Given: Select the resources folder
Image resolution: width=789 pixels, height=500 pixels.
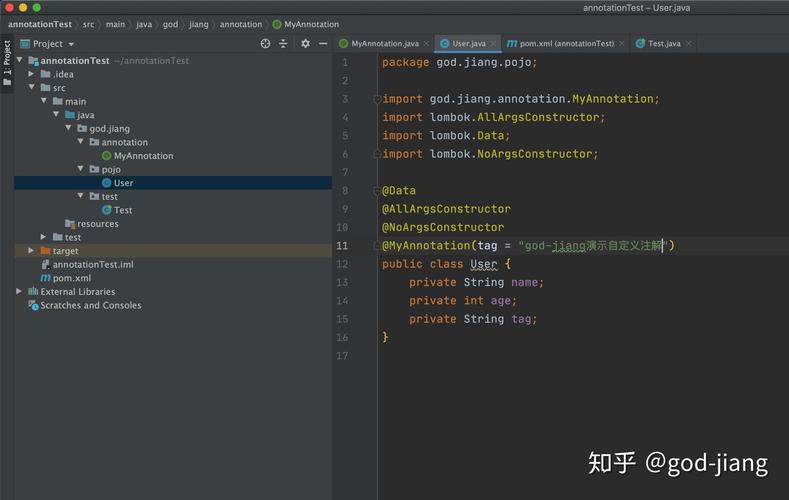Looking at the screenshot, I should pyautogui.click(x=98, y=224).
